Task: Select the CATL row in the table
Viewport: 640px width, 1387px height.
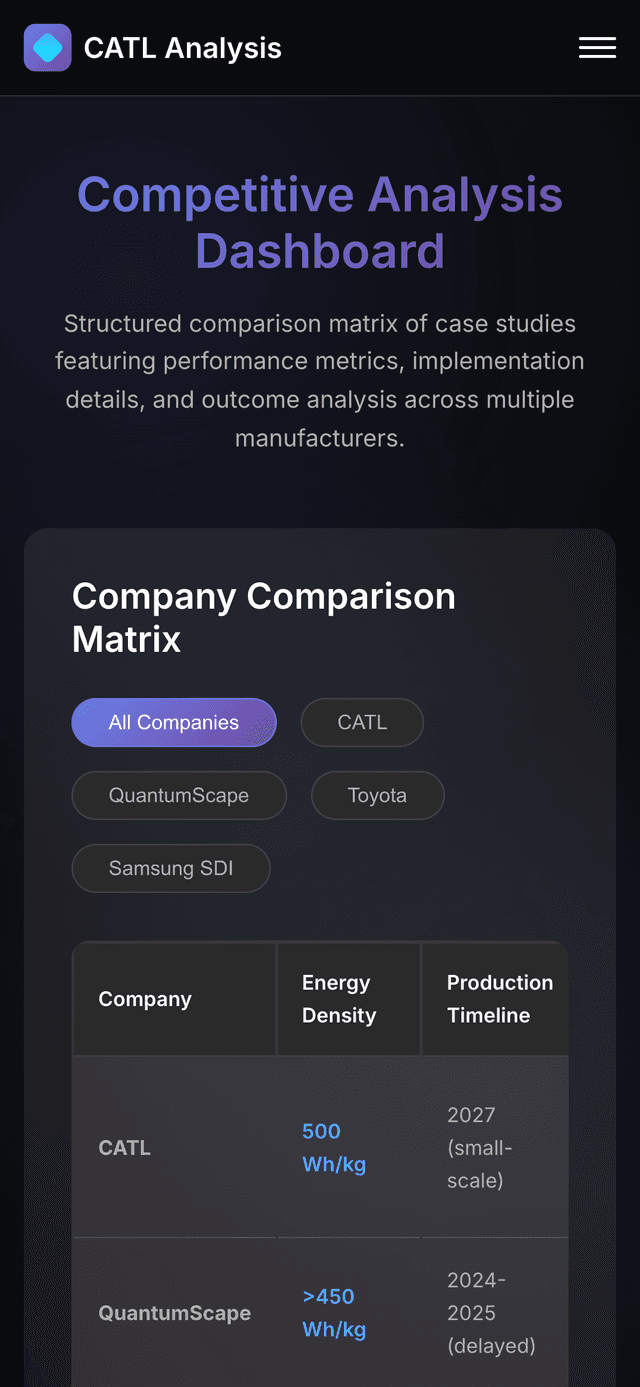Action: (x=124, y=1148)
